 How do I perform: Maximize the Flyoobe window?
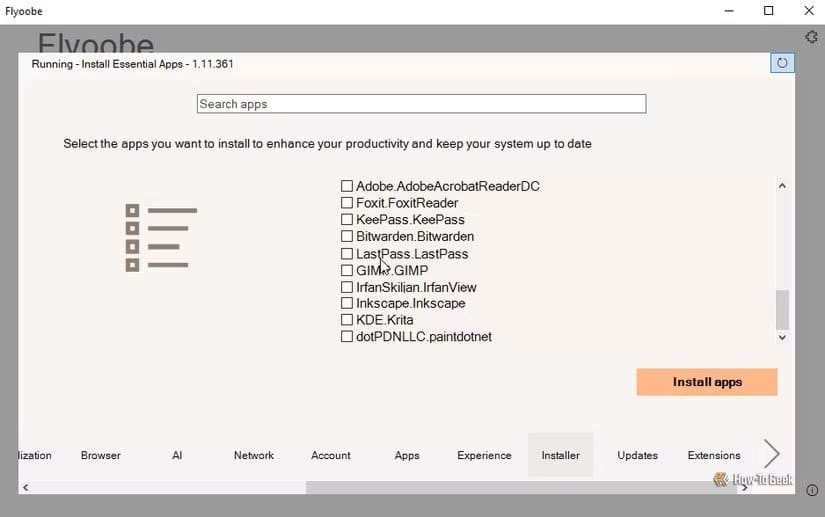point(769,11)
